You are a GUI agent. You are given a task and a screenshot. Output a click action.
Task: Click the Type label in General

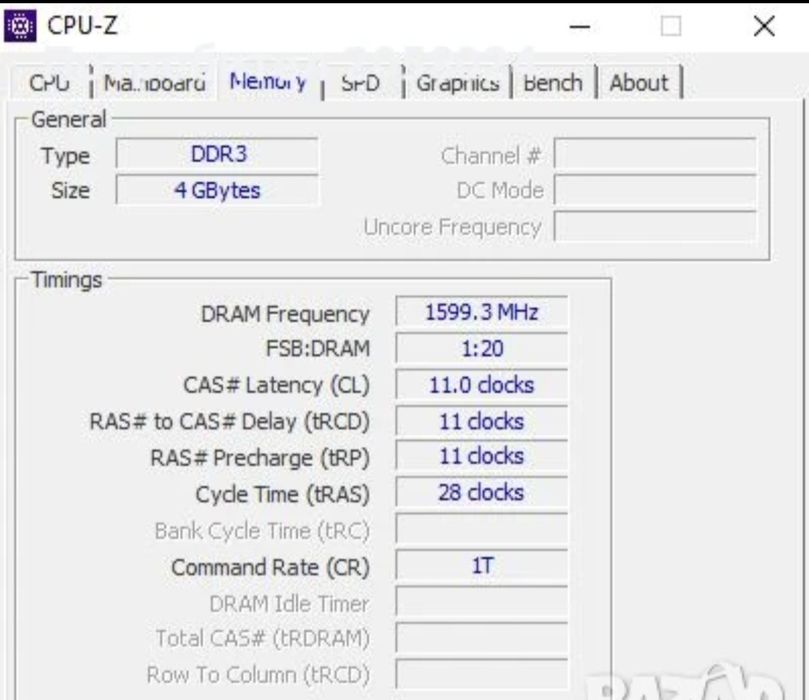click(66, 156)
